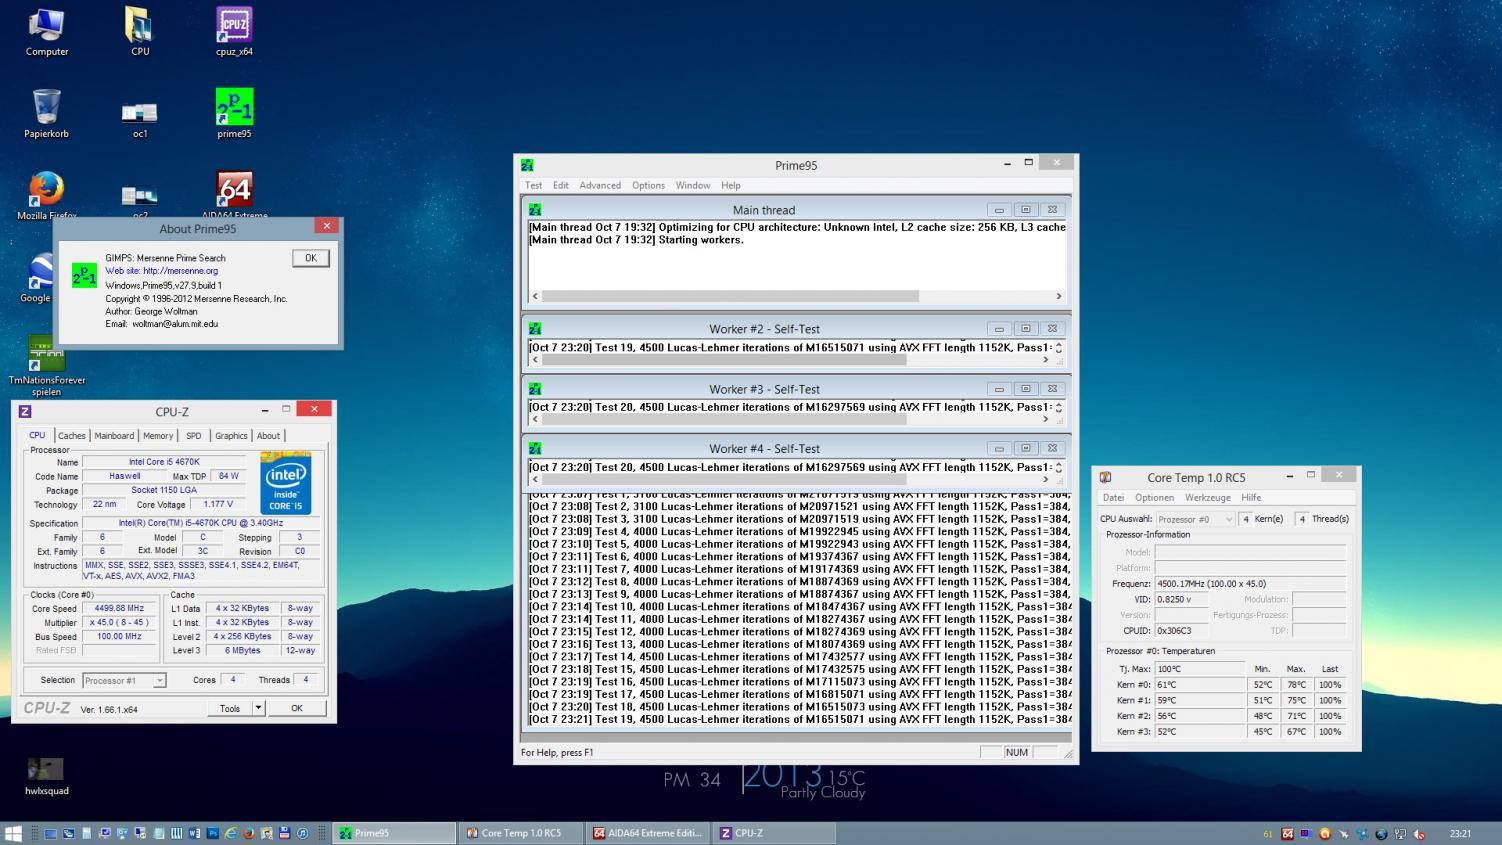Open CPU Auswahl Prozessor #0 dropdown
Viewport: 1502px width, 845px height.
pyautogui.click(x=1196, y=519)
